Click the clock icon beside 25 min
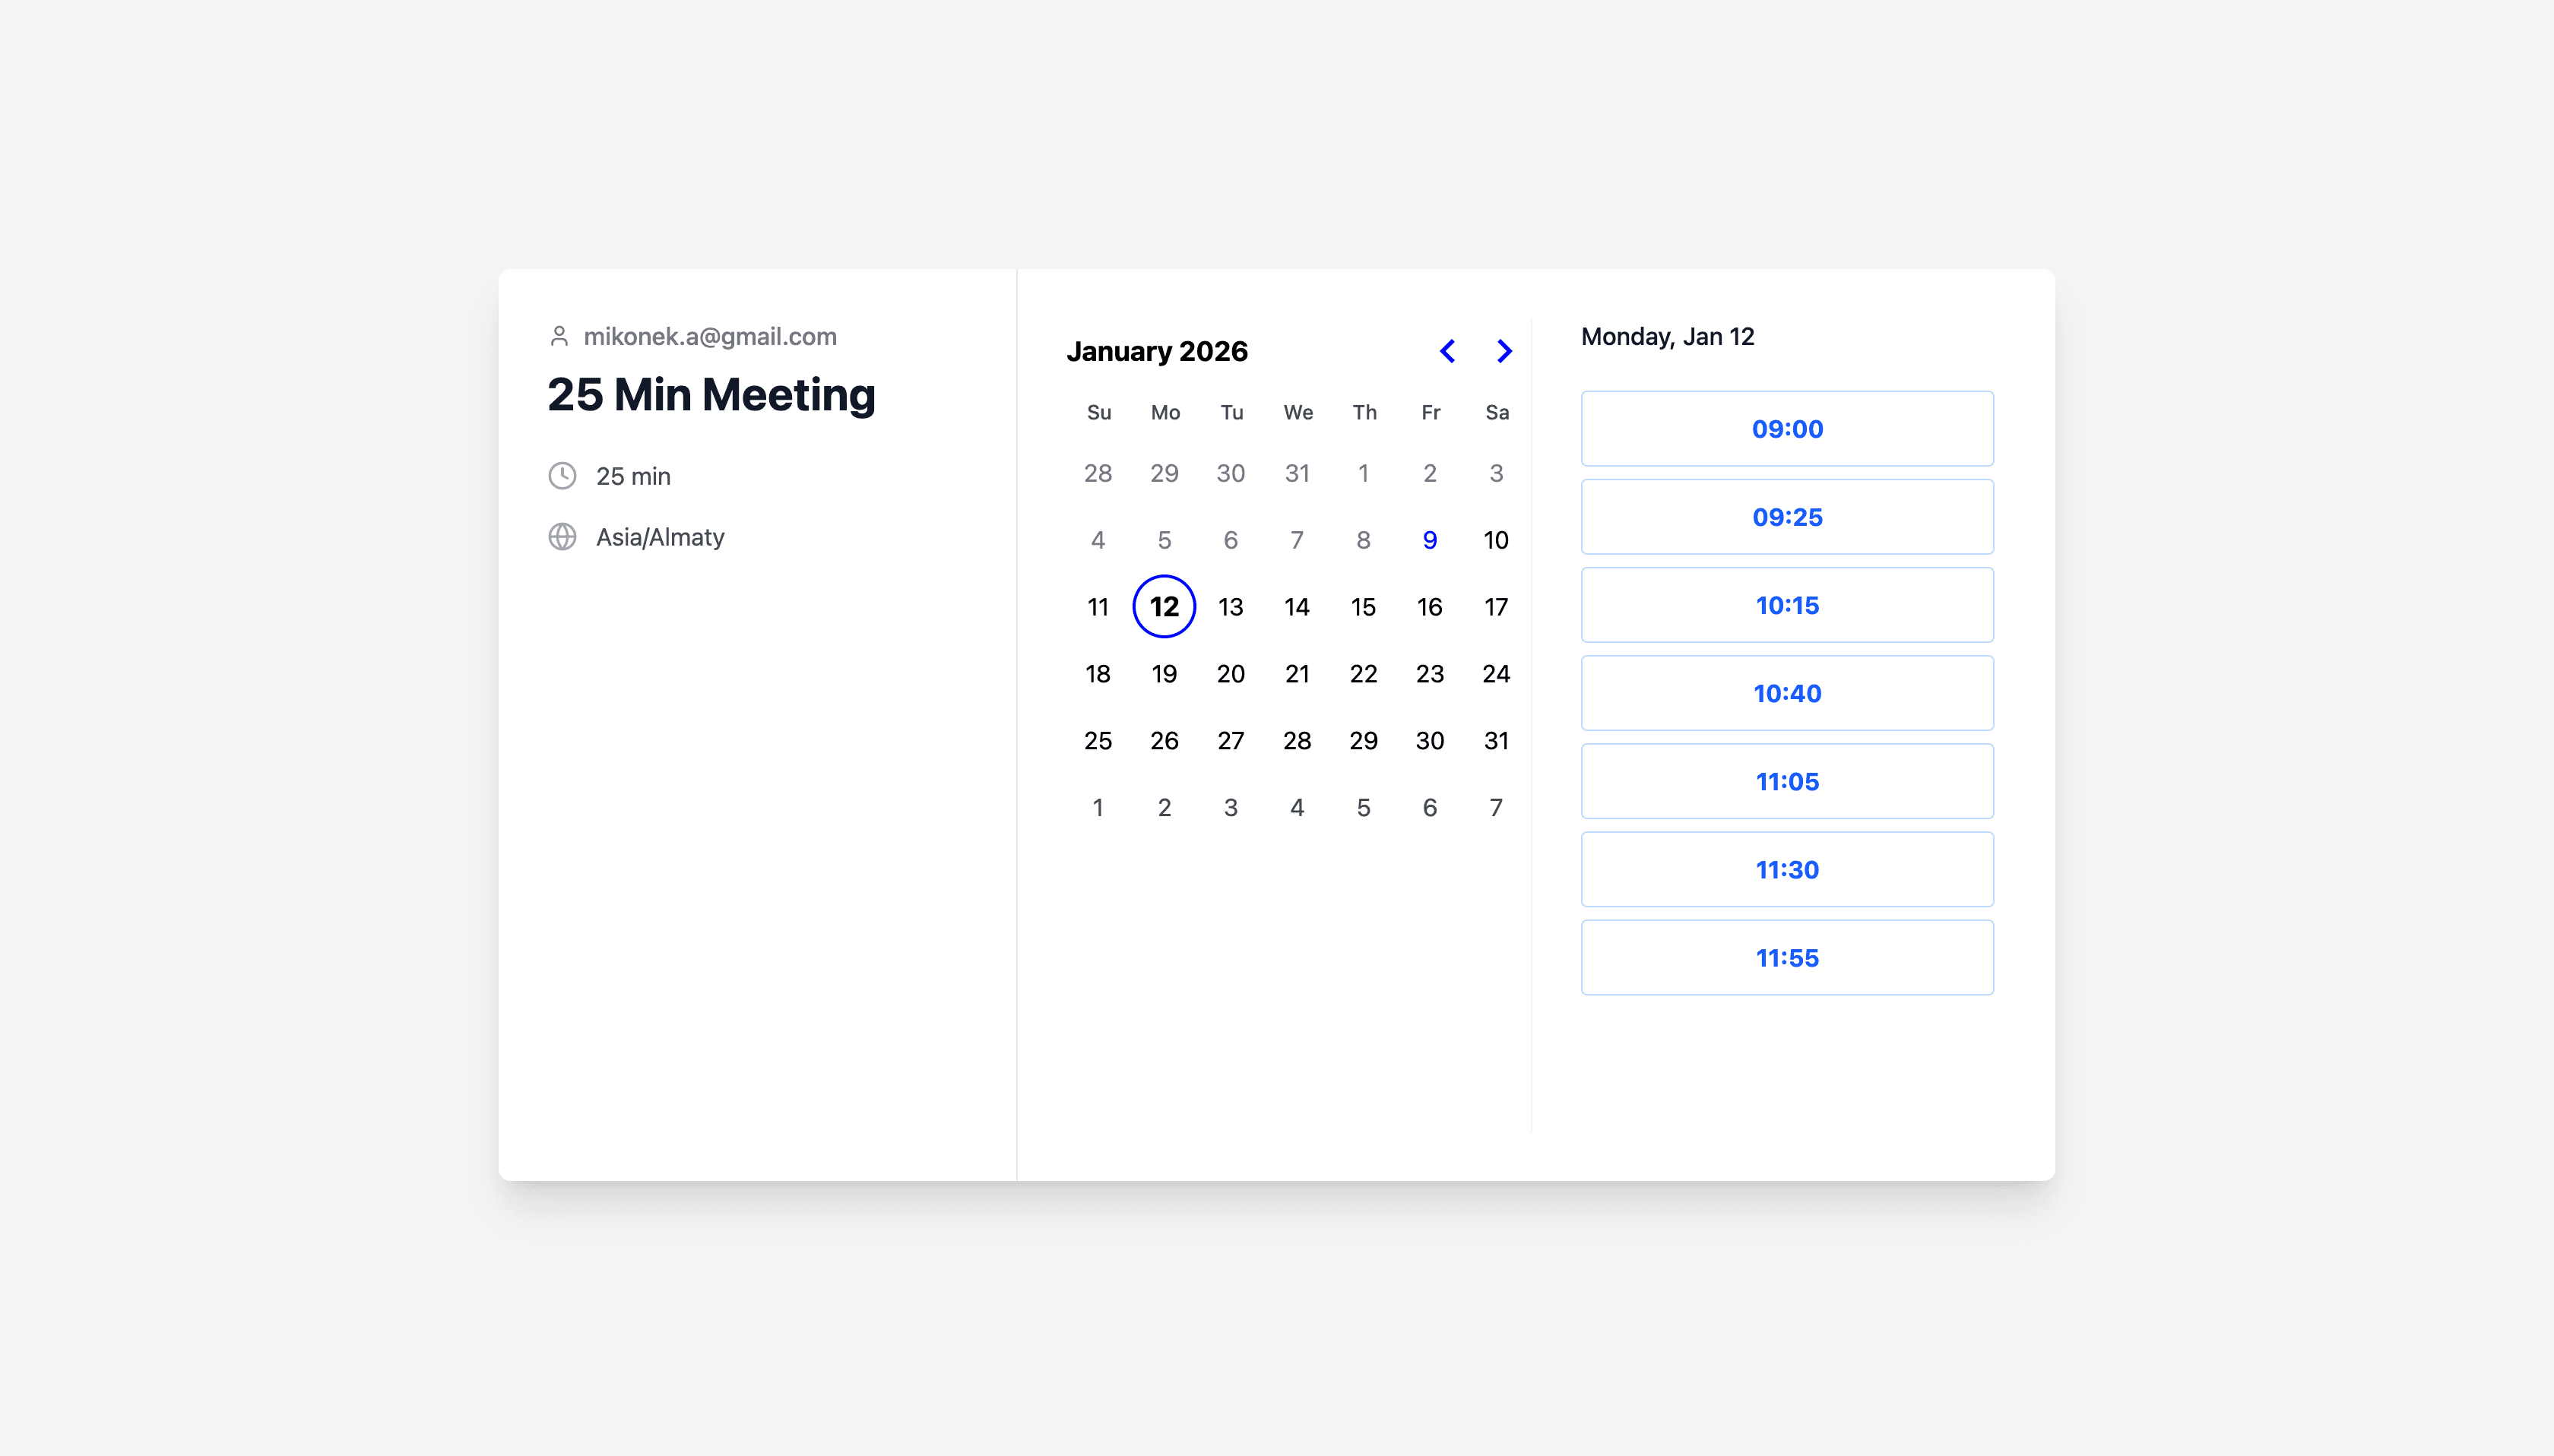The image size is (2554, 1456). (562, 476)
